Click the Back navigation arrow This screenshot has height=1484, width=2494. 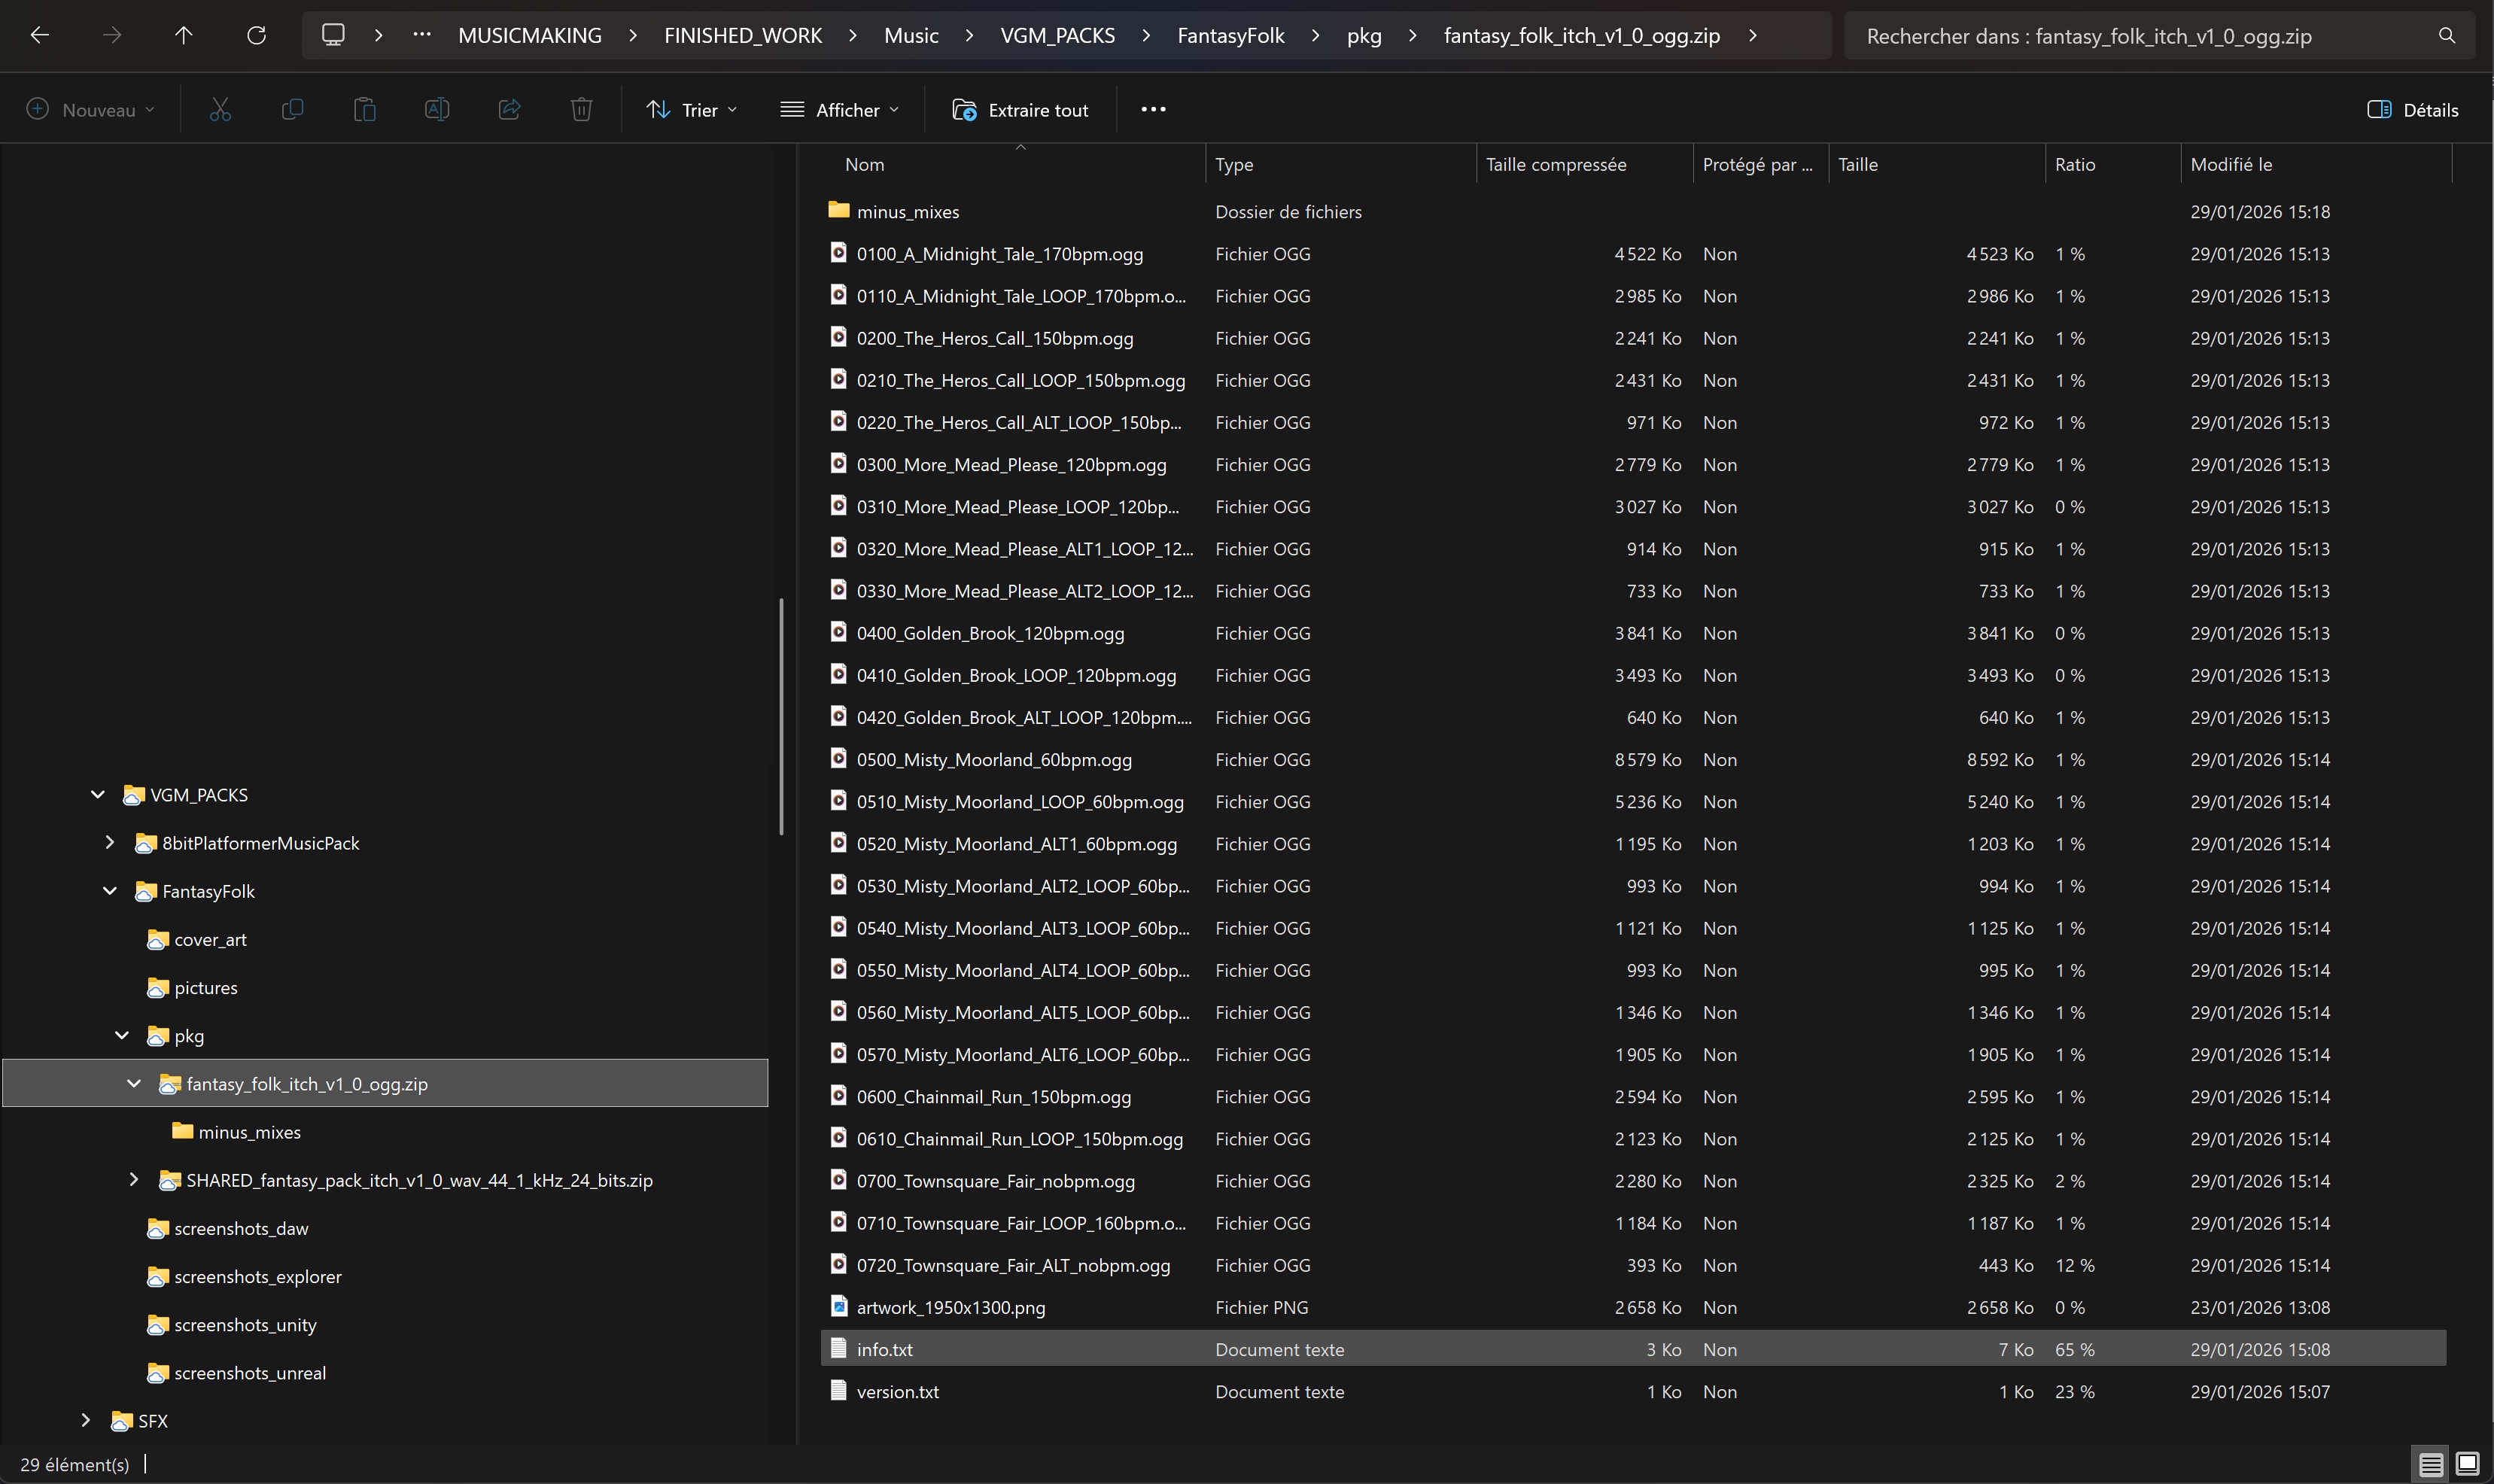pyautogui.click(x=40, y=36)
